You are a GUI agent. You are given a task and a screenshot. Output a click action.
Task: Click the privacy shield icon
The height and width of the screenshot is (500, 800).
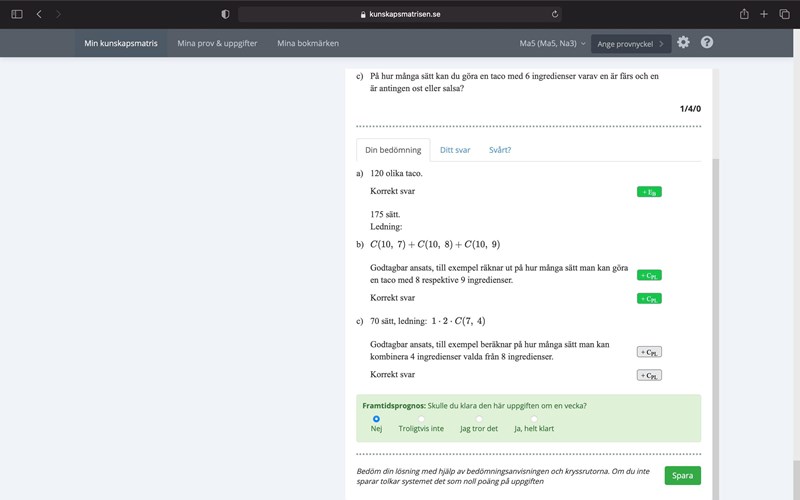tap(225, 14)
